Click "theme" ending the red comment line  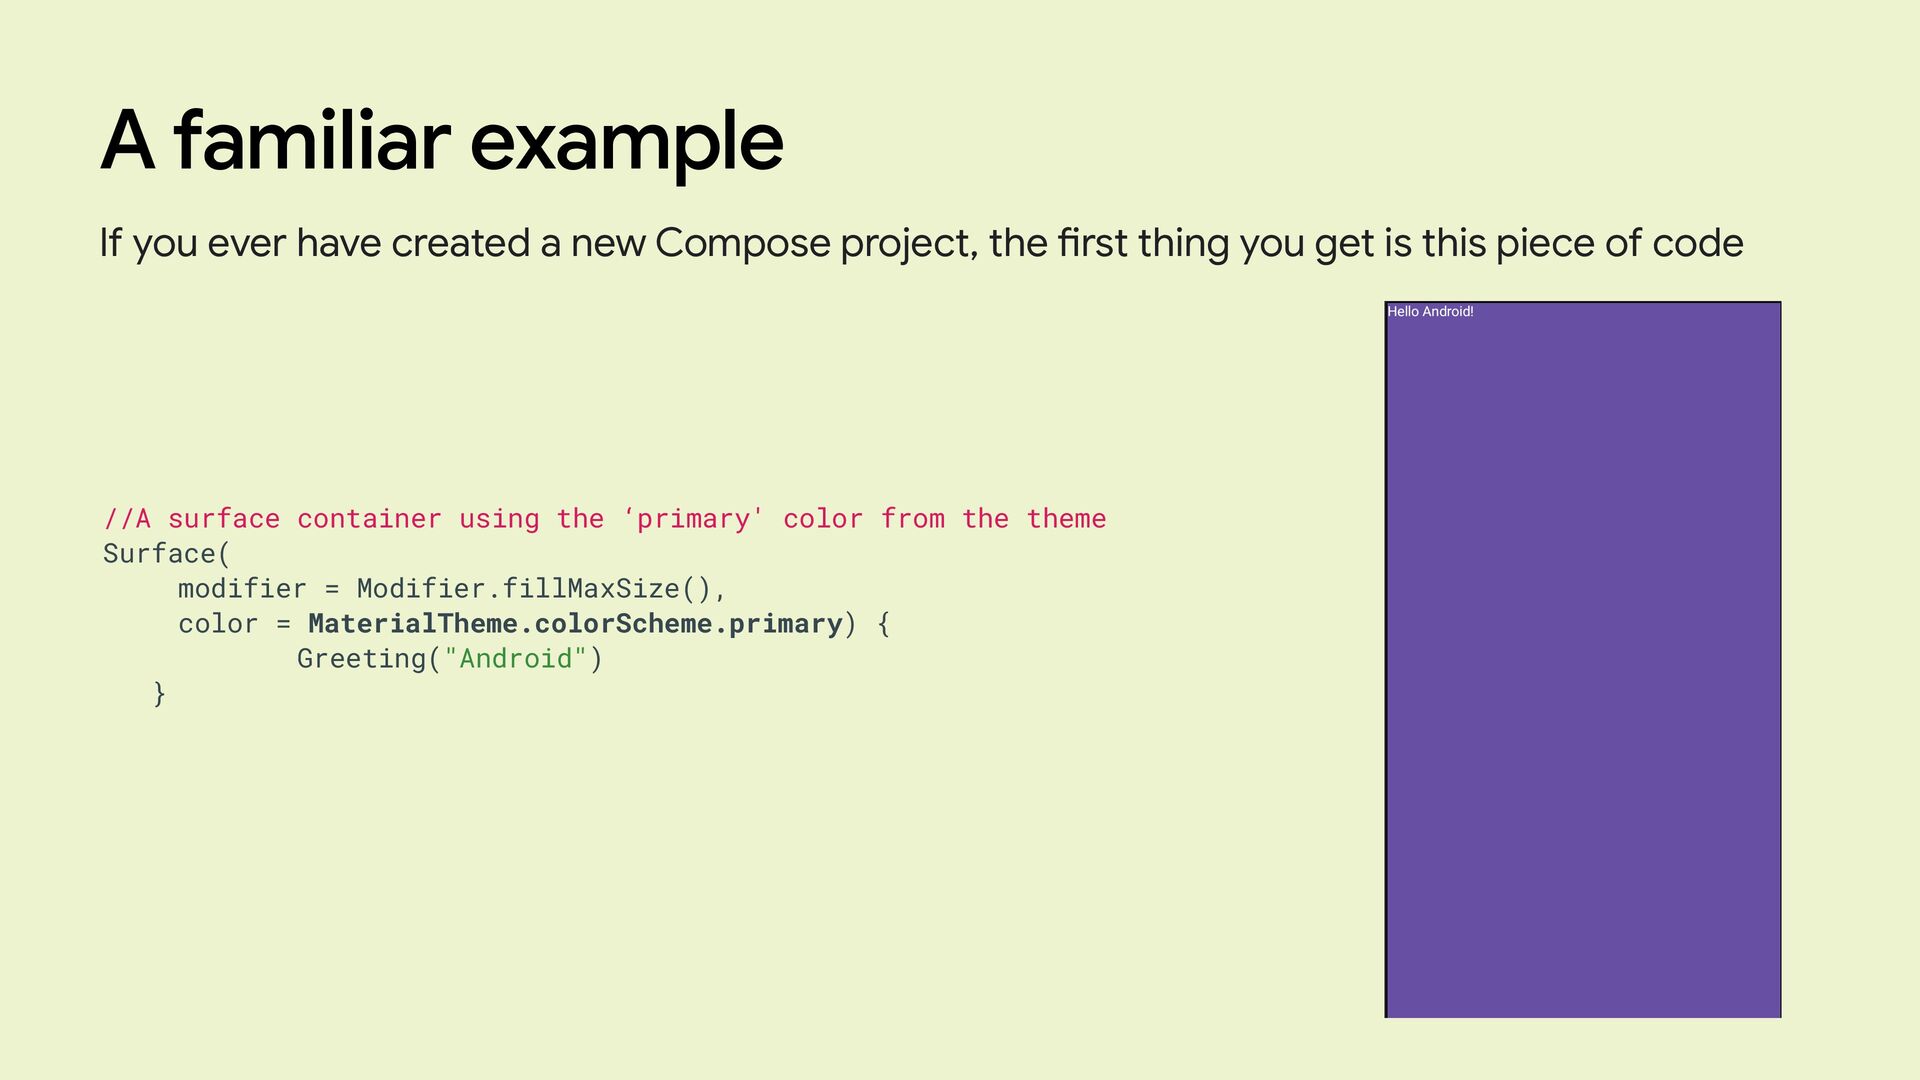click(1066, 519)
